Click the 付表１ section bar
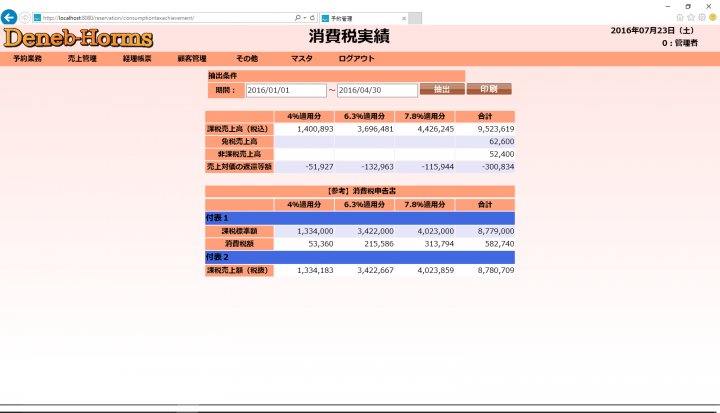This screenshot has height=413, width=720. pos(360,218)
